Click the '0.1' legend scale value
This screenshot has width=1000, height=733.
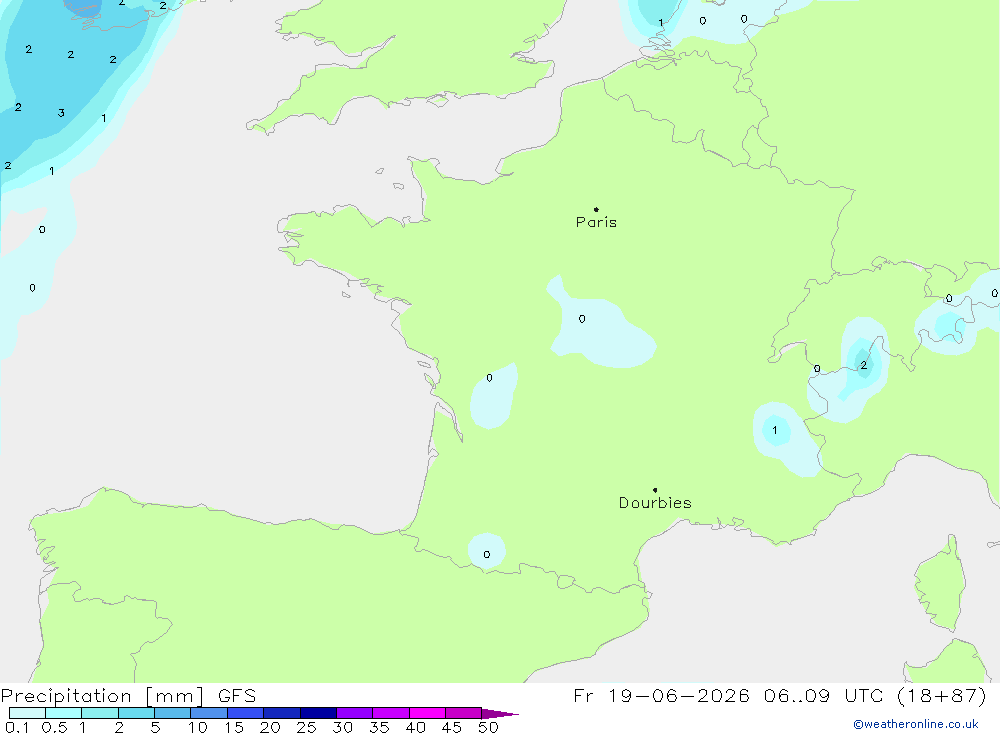(x=17, y=727)
